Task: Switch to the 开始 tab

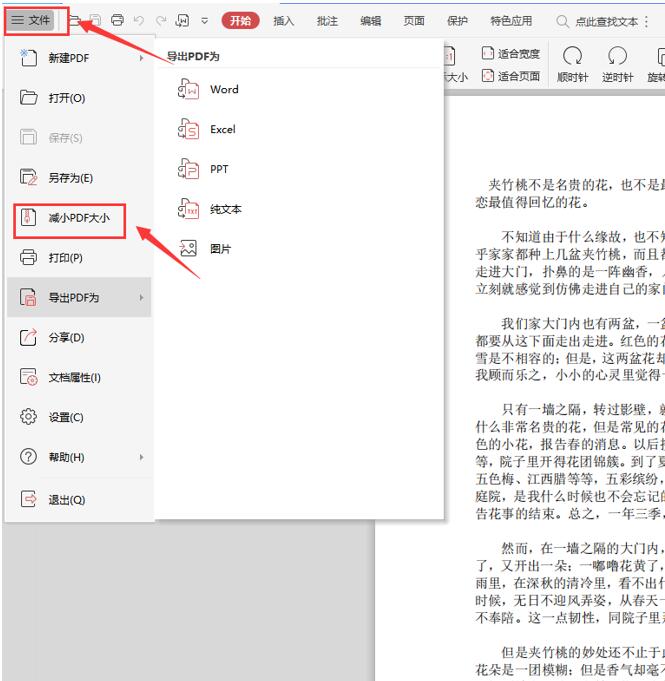Action: pos(241,20)
